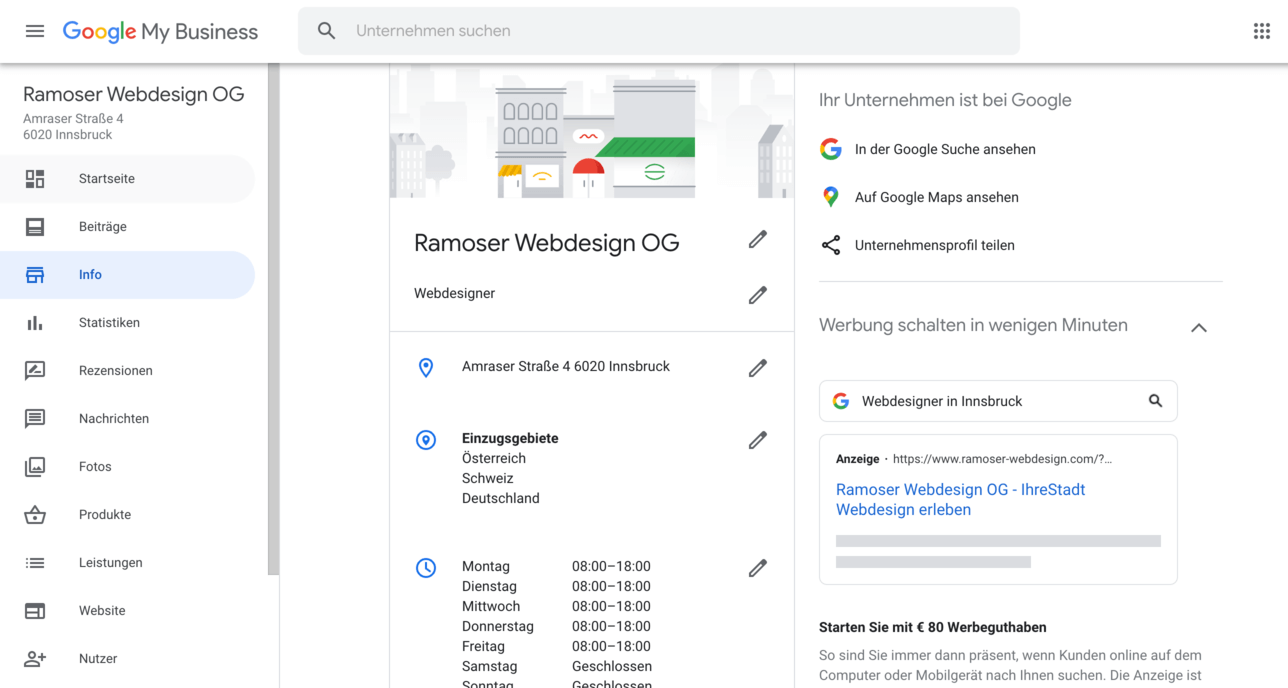
Task: Click the sidebar vertical scrollbar
Action: click(273, 320)
